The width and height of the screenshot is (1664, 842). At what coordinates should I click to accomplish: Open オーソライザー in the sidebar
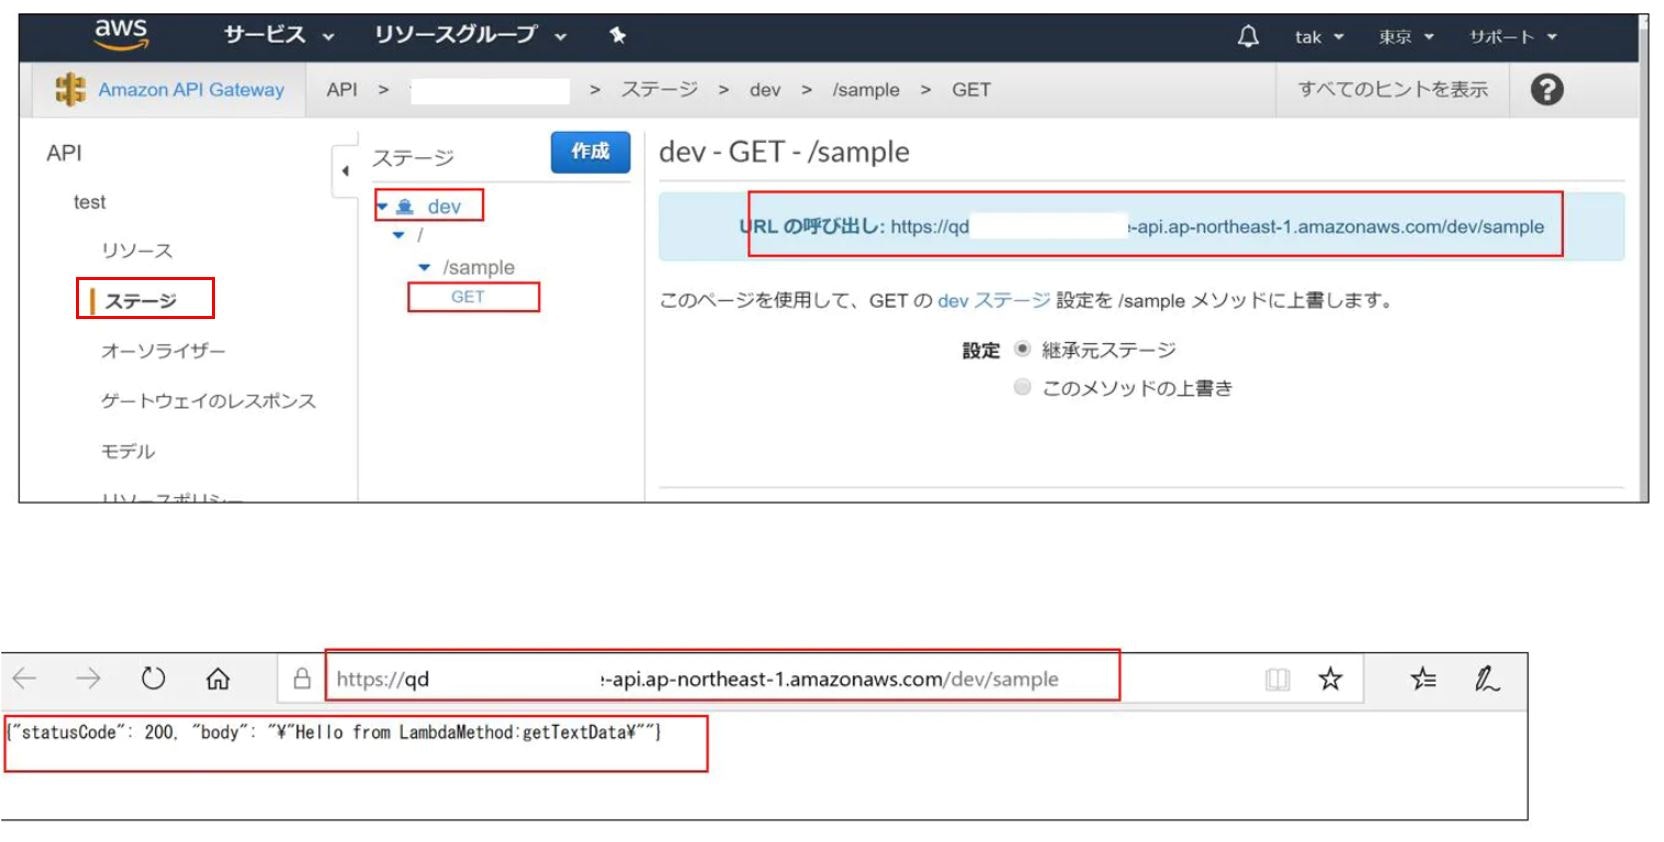point(163,350)
